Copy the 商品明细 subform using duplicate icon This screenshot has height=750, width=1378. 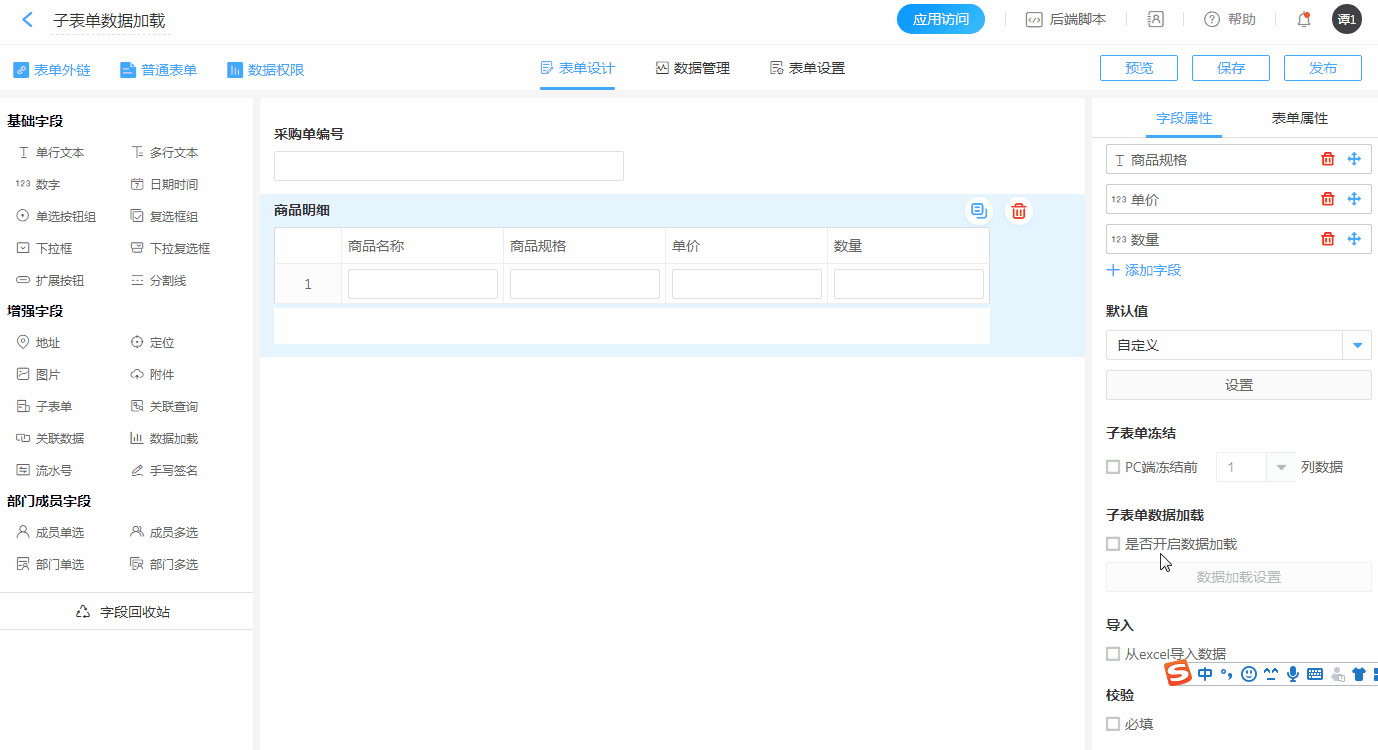(x=979, y=211)
